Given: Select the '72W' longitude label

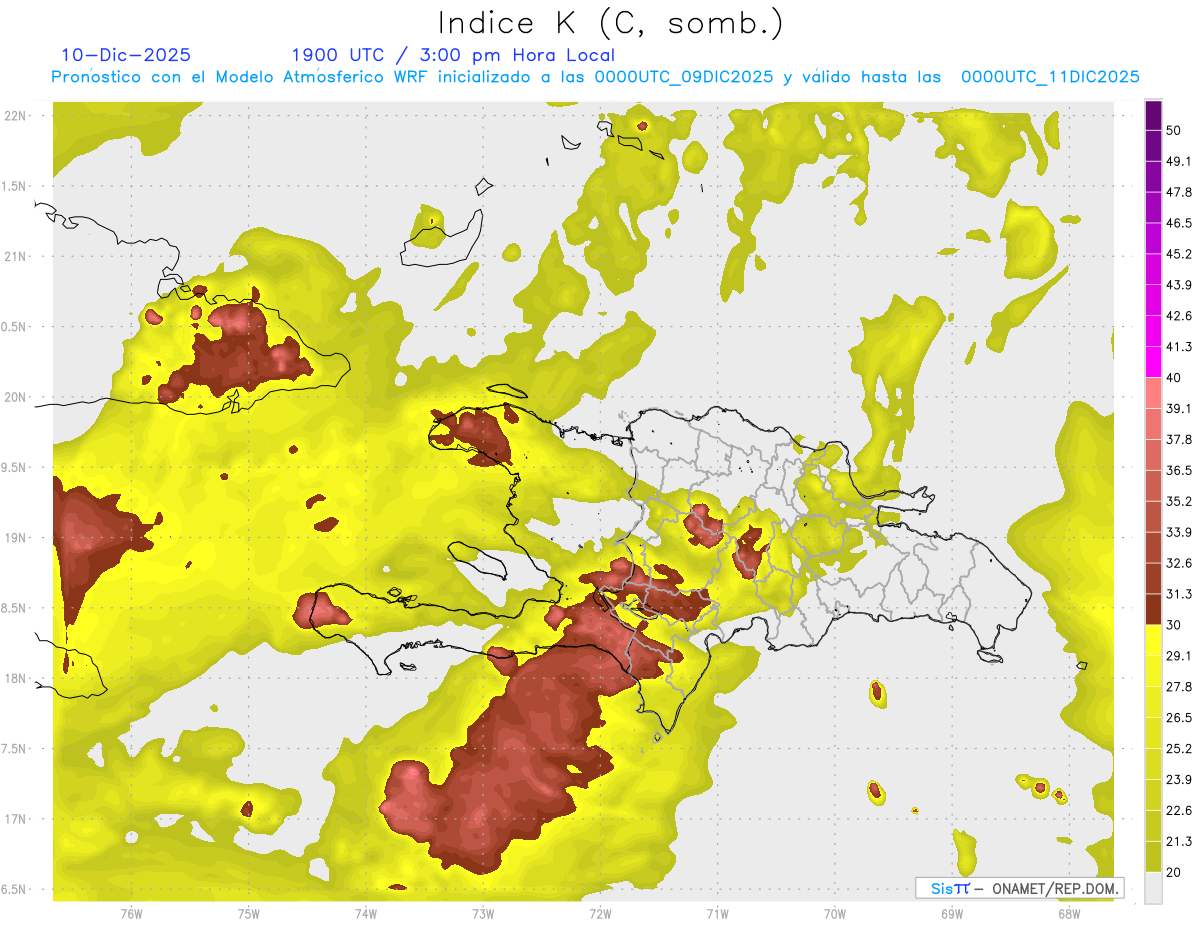Looking at the screenshot, I should click(600, 913).
